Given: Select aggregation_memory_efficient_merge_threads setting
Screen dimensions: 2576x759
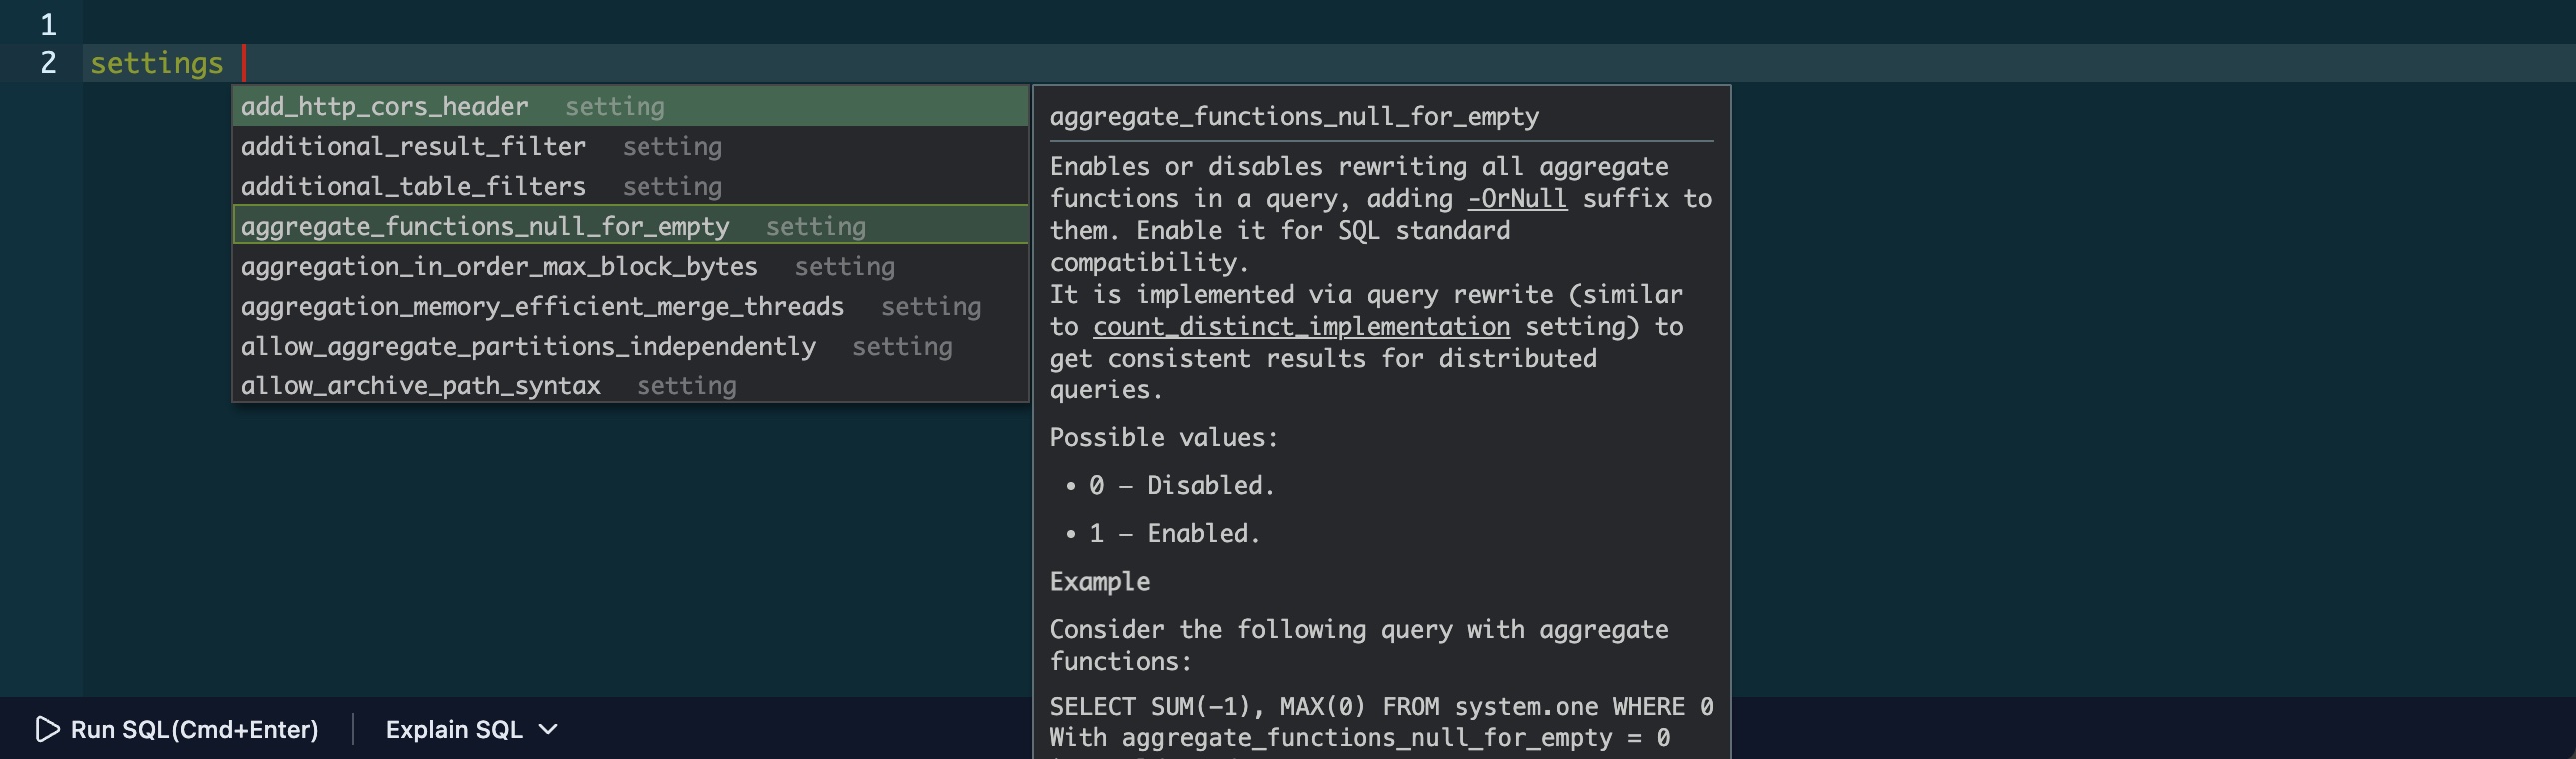Looking at the screenshot, I should click(541, 306).
